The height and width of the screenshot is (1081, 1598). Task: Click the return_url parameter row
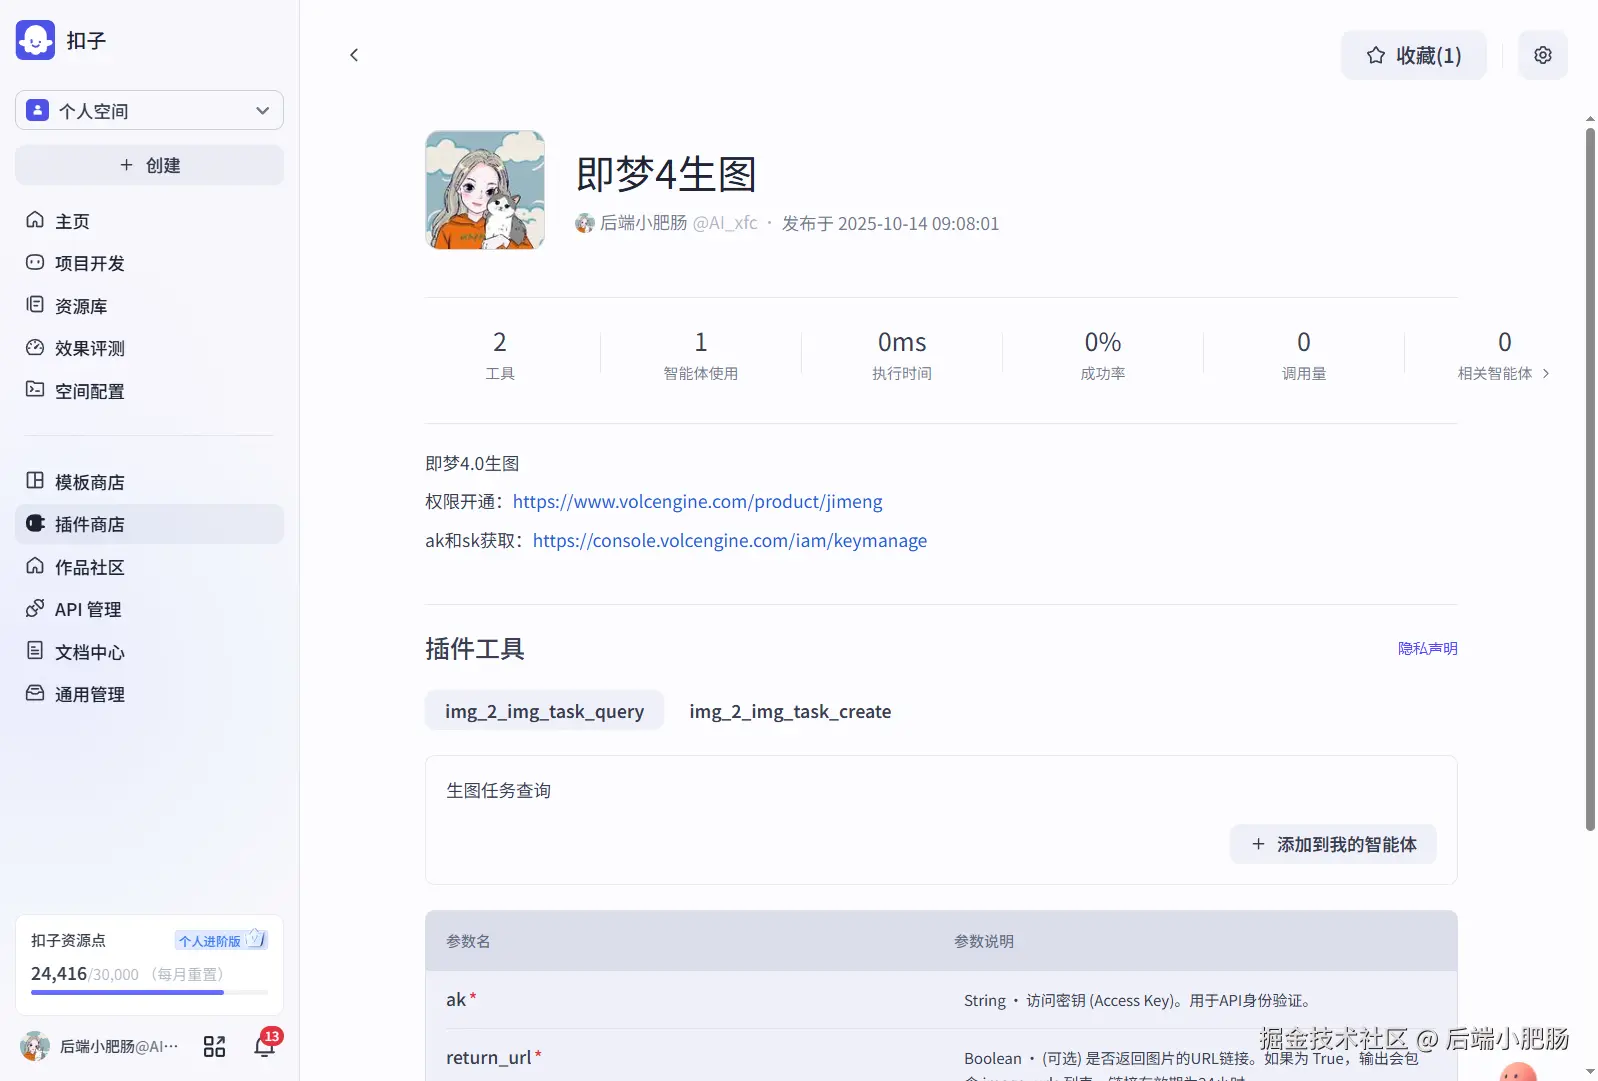[941, 1056]
